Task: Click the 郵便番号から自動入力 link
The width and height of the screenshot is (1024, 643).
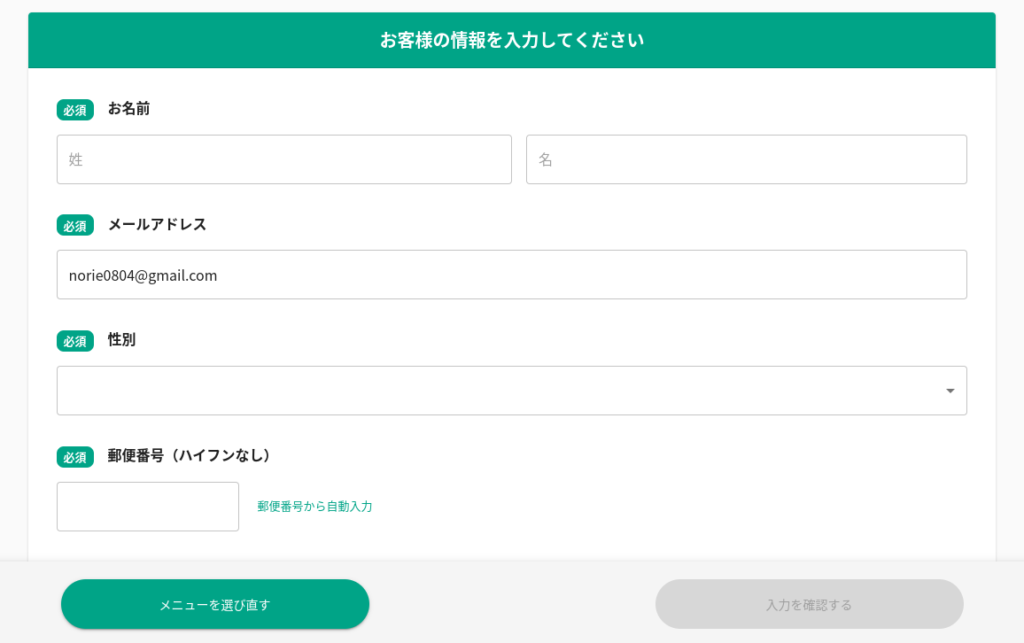Action: tap(315, 507)
